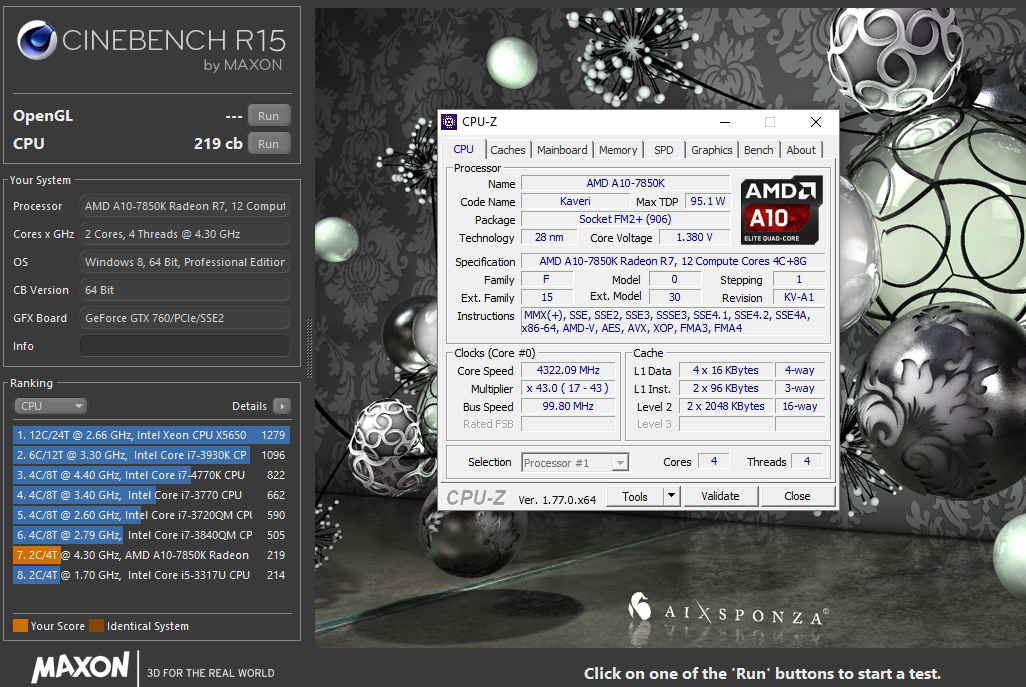
Task: Click the CB Version 64 Bit field
Action: click(x=185, y=290)
